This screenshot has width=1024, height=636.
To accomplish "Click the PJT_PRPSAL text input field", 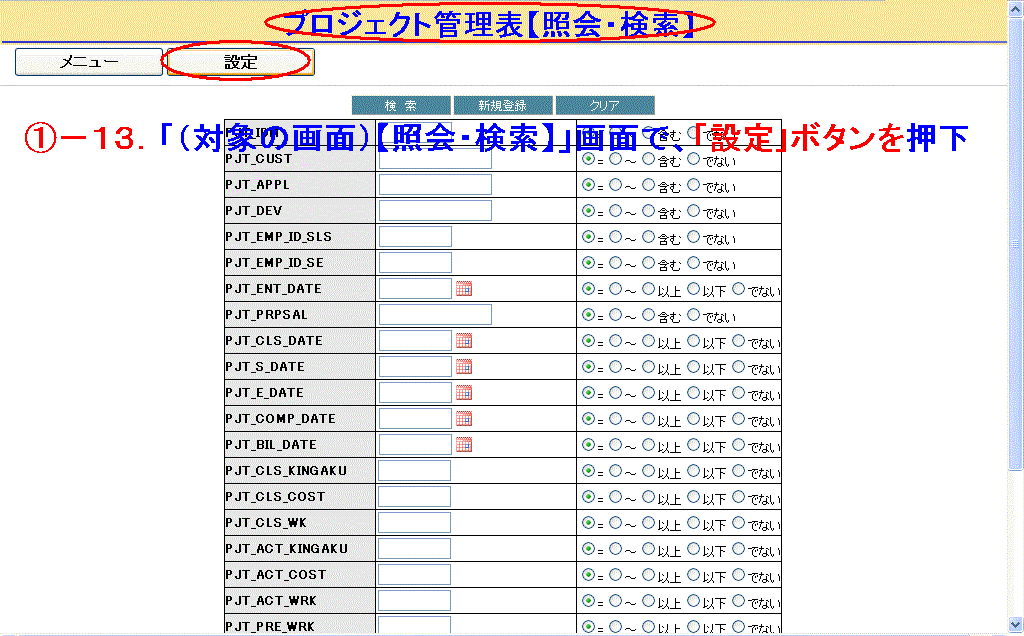I will coord(435,315).
